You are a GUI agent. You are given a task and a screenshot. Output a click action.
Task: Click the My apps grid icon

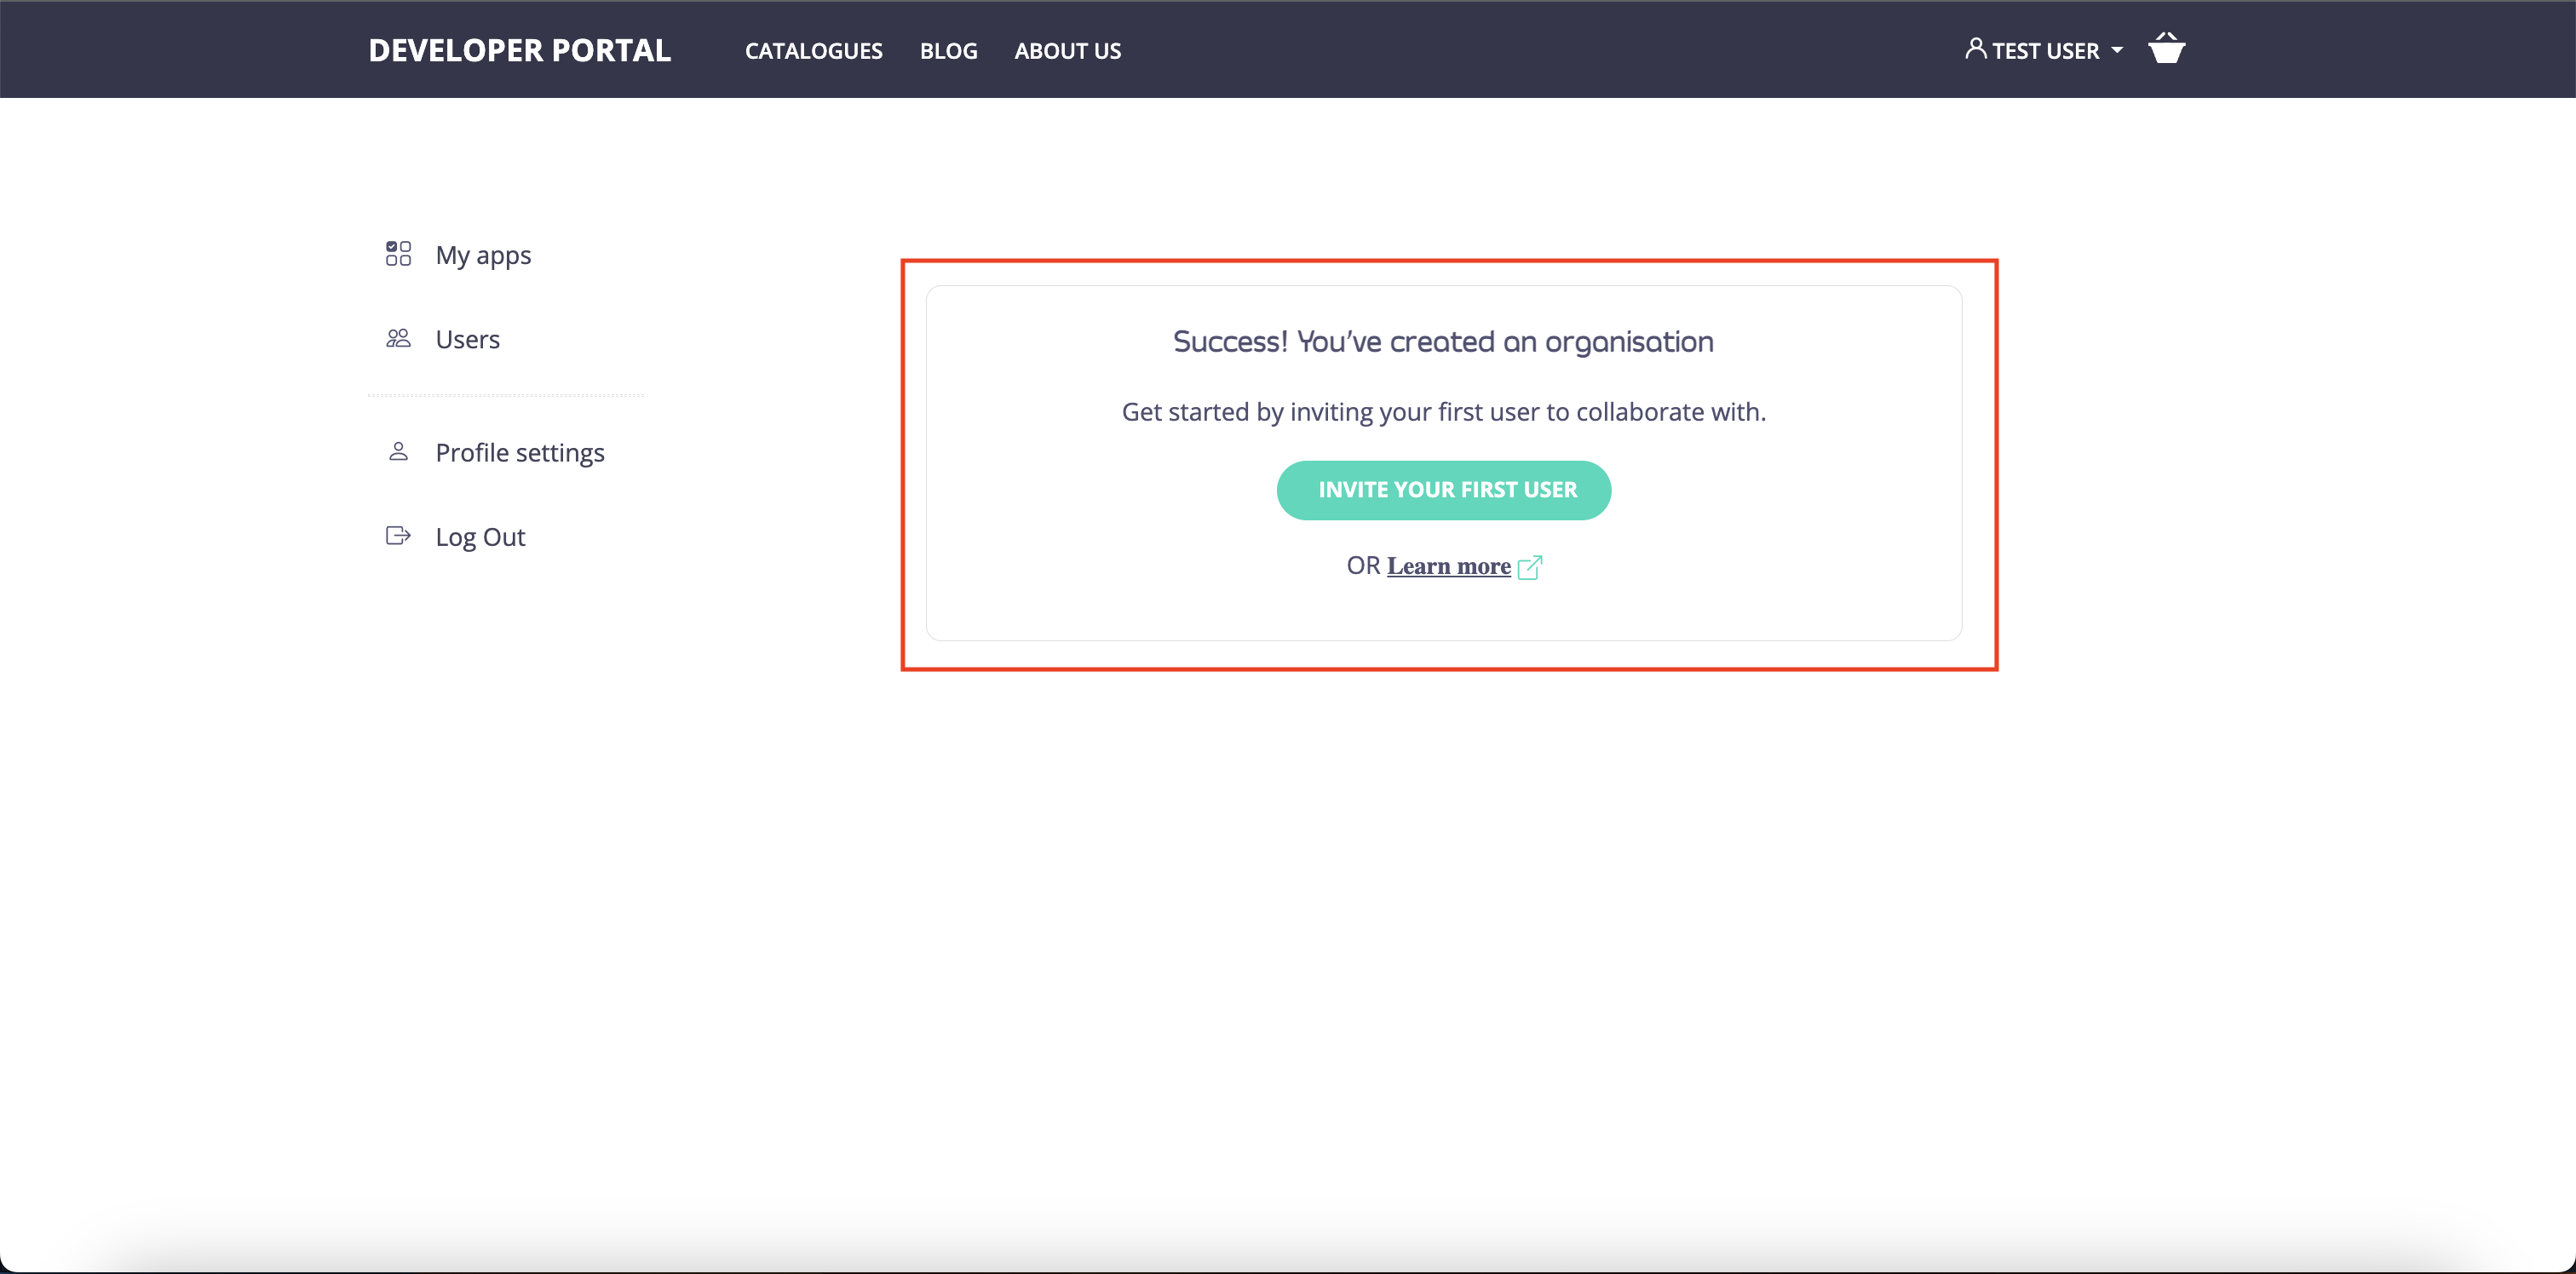[x=398, y=254]
